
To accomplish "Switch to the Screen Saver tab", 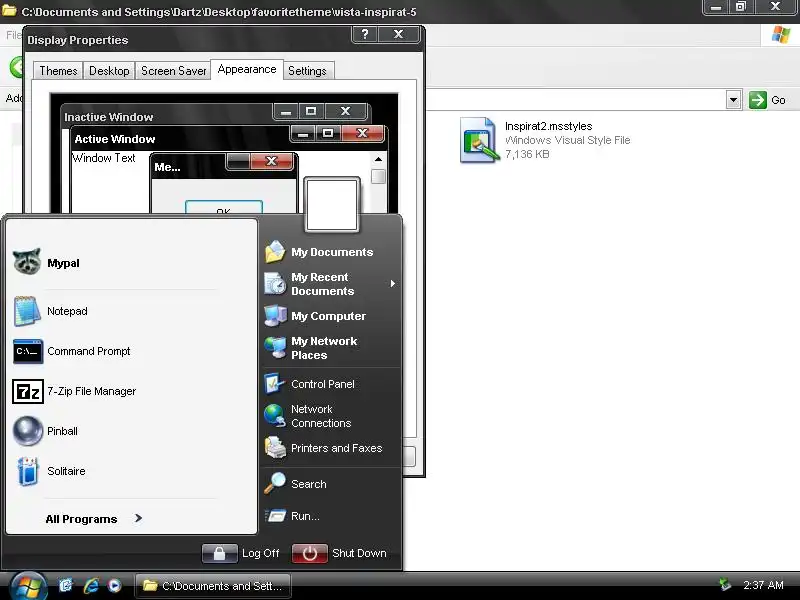I will pos(173,71).
